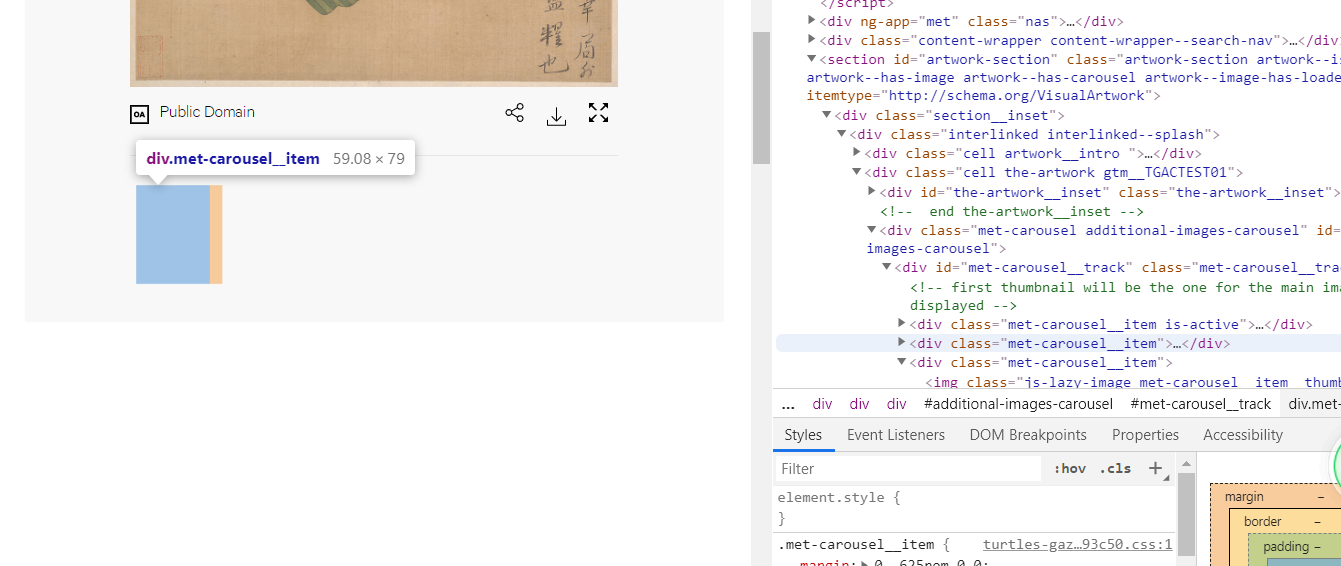Screen dimensions: 1341x566
Task: Expand the the-artwork__inset div node
Action: [872, 192]
